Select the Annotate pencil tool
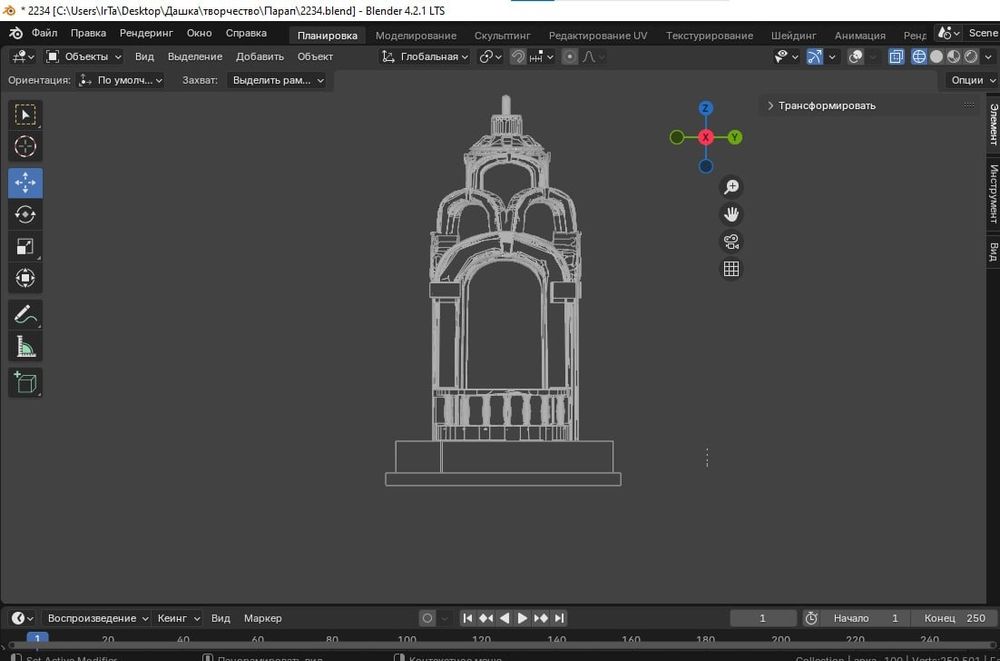1000x661 pixels. point(26,315)
